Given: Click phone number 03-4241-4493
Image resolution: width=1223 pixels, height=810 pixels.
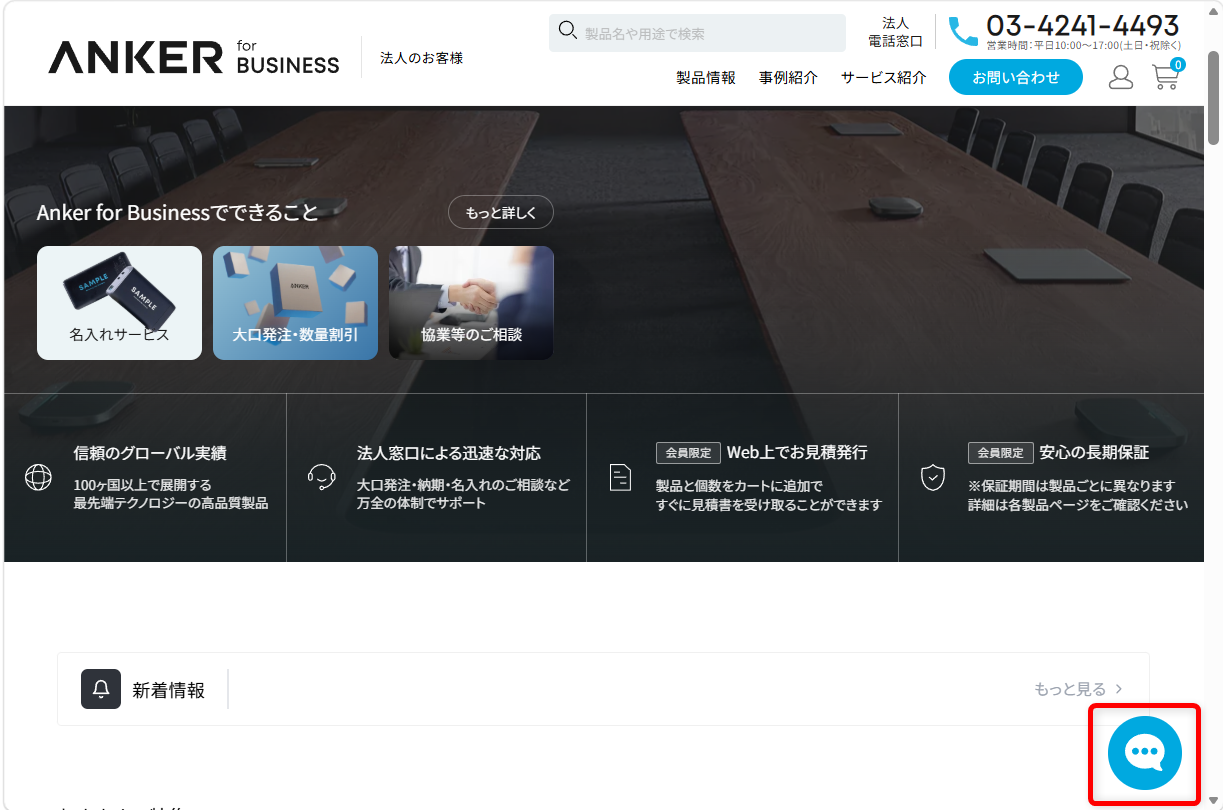Looking at the screenshot, I should coord(1083,24).
